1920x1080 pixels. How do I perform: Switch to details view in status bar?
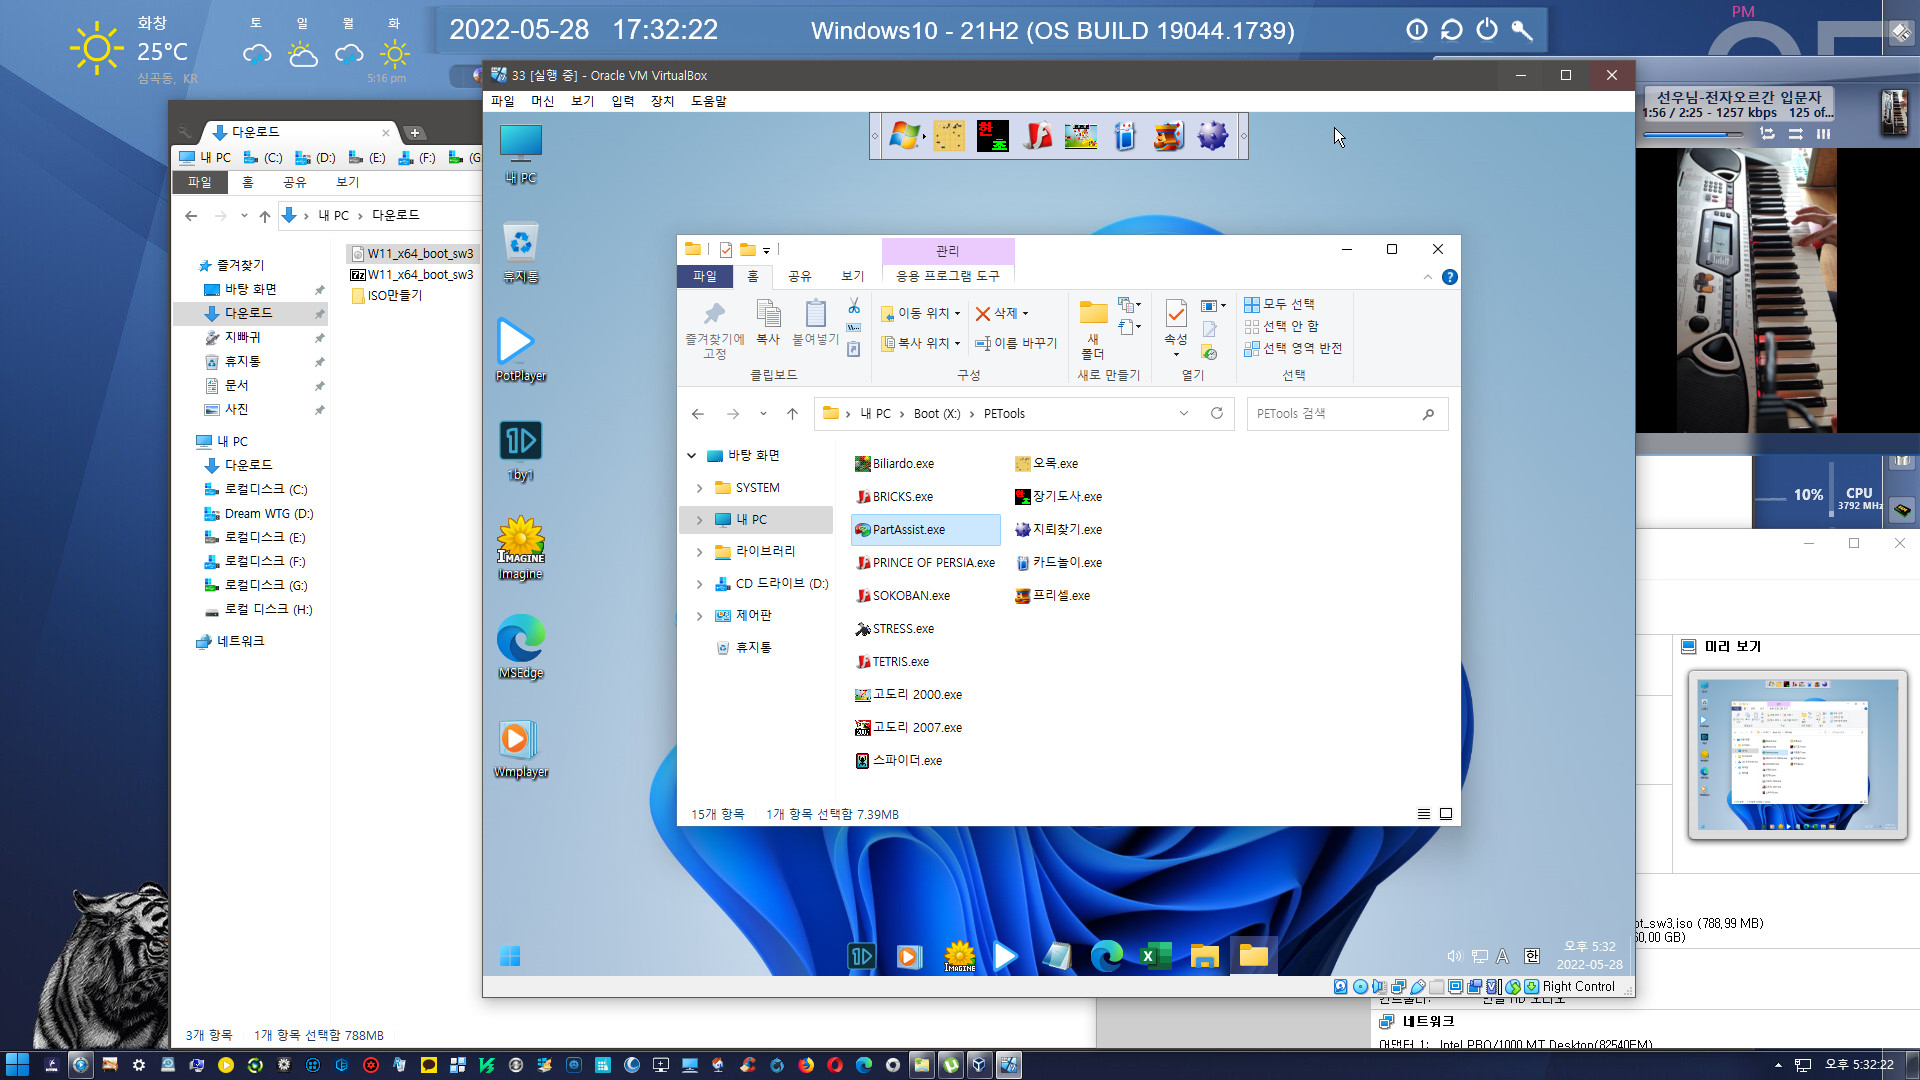pos(1424,814)
